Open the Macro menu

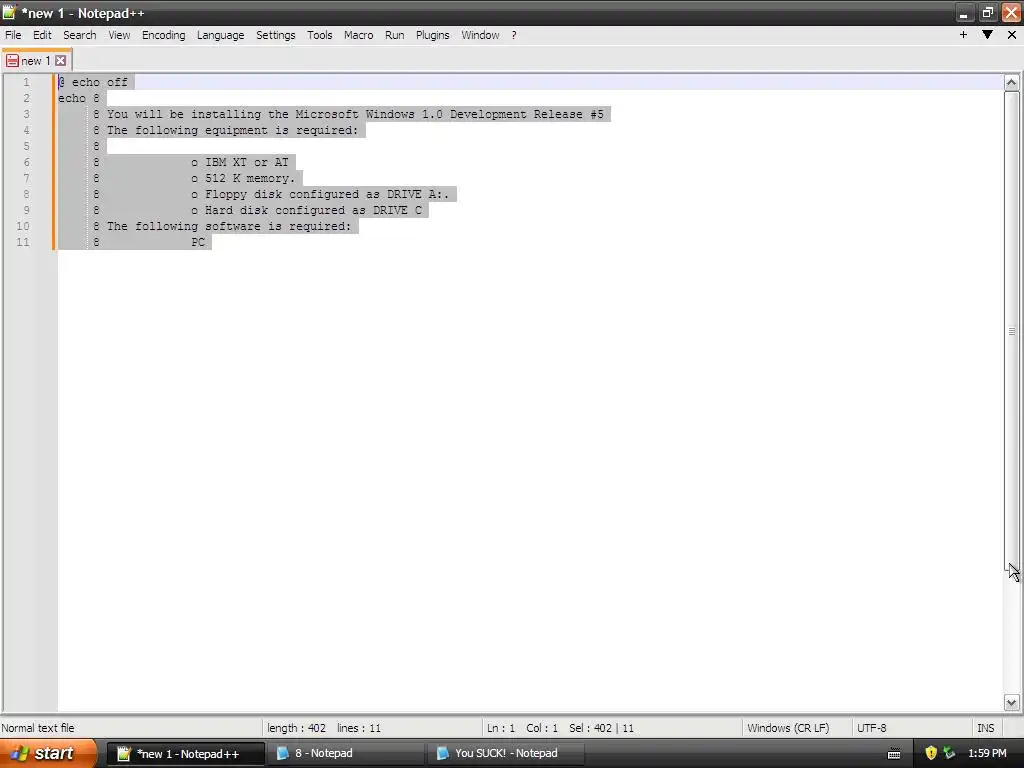(359, 35)
